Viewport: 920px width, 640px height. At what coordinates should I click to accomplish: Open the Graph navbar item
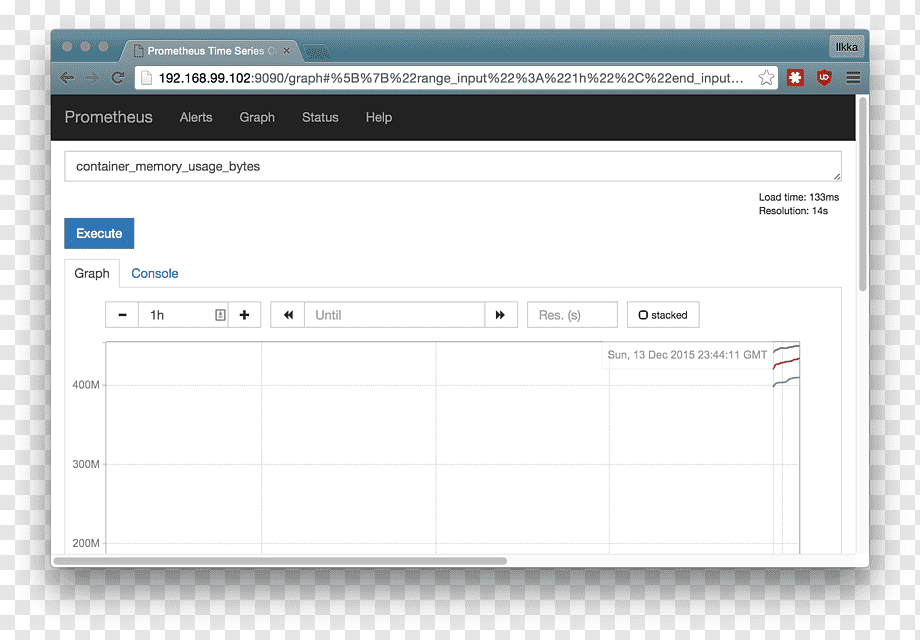[257, 117]
